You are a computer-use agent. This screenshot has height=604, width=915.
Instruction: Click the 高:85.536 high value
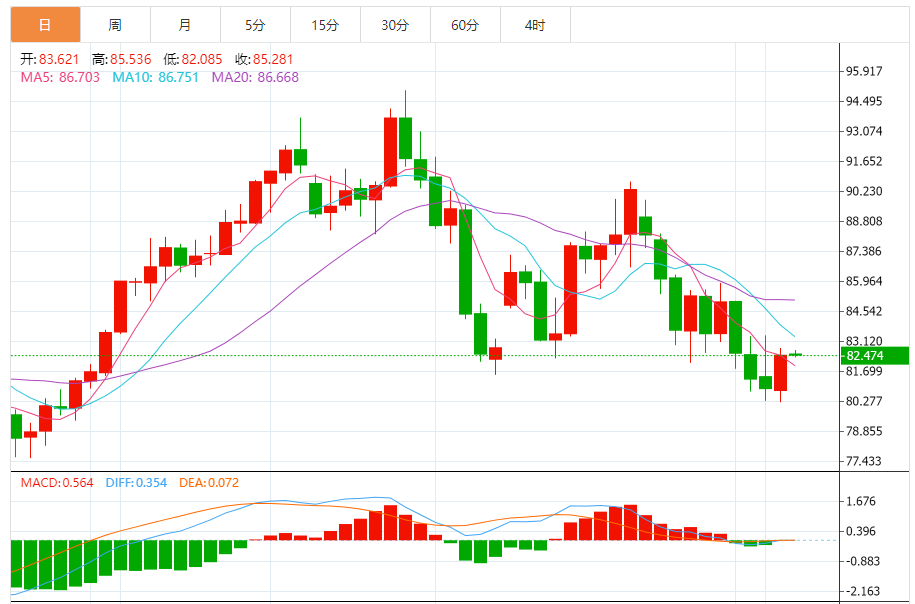click(121, 59)
